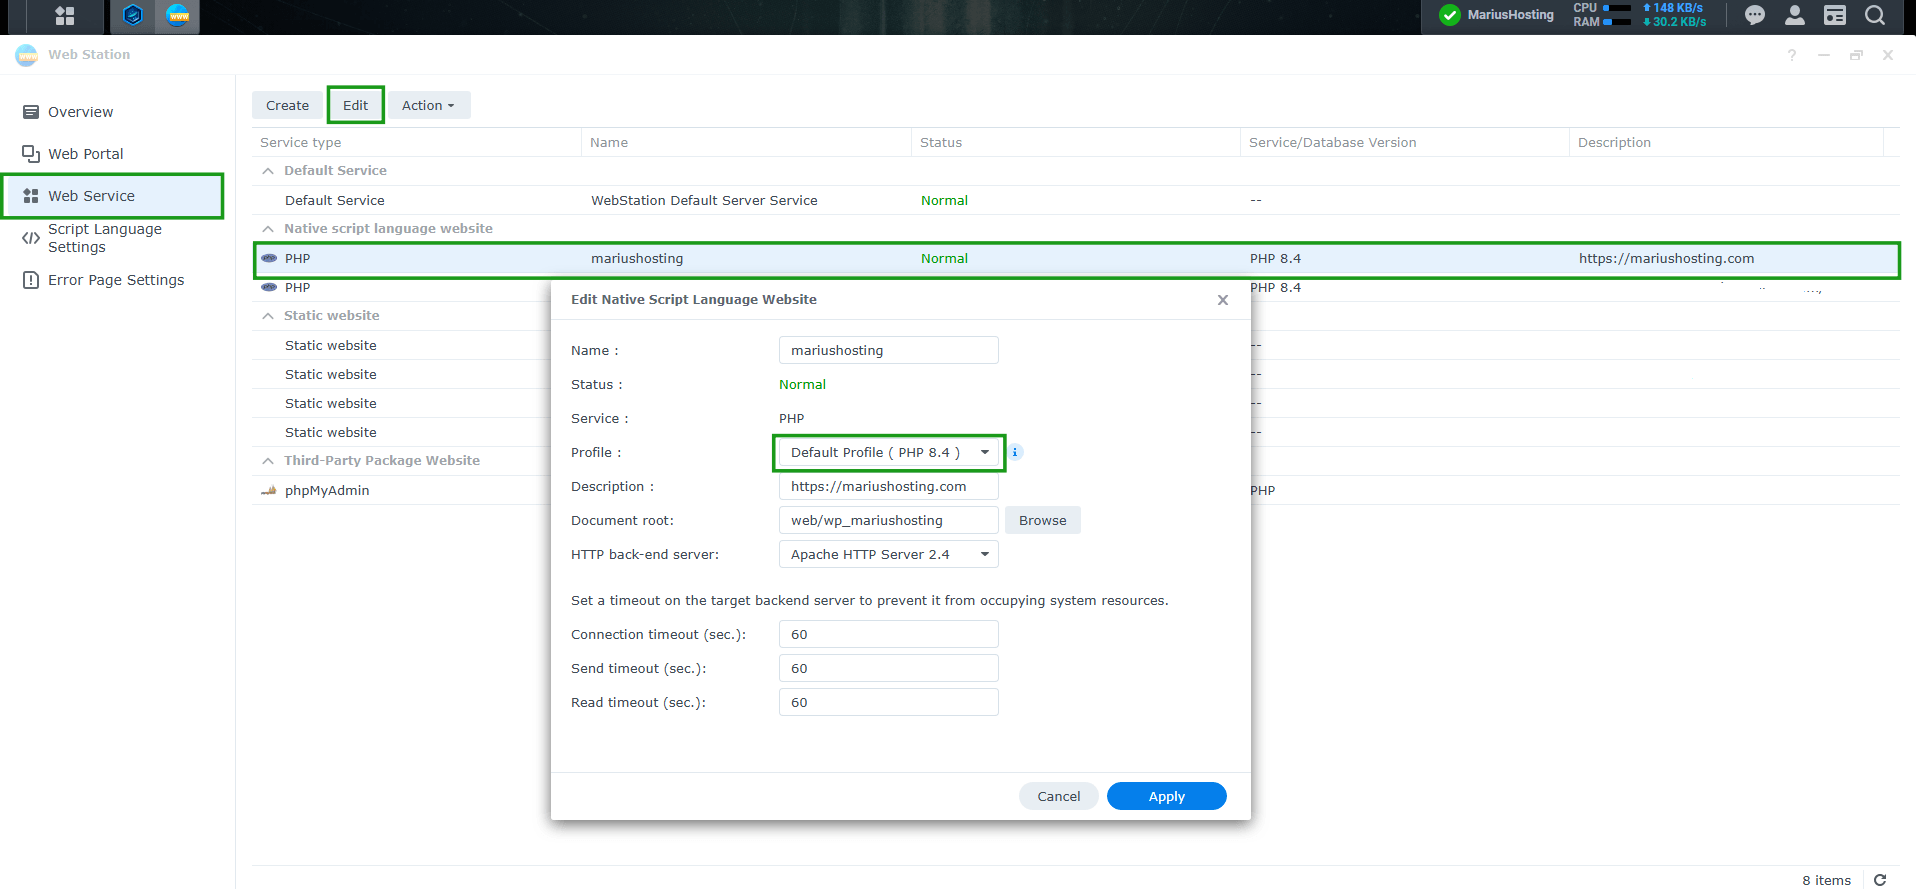
Task: Click the Create button
Action: pos(287,105)
